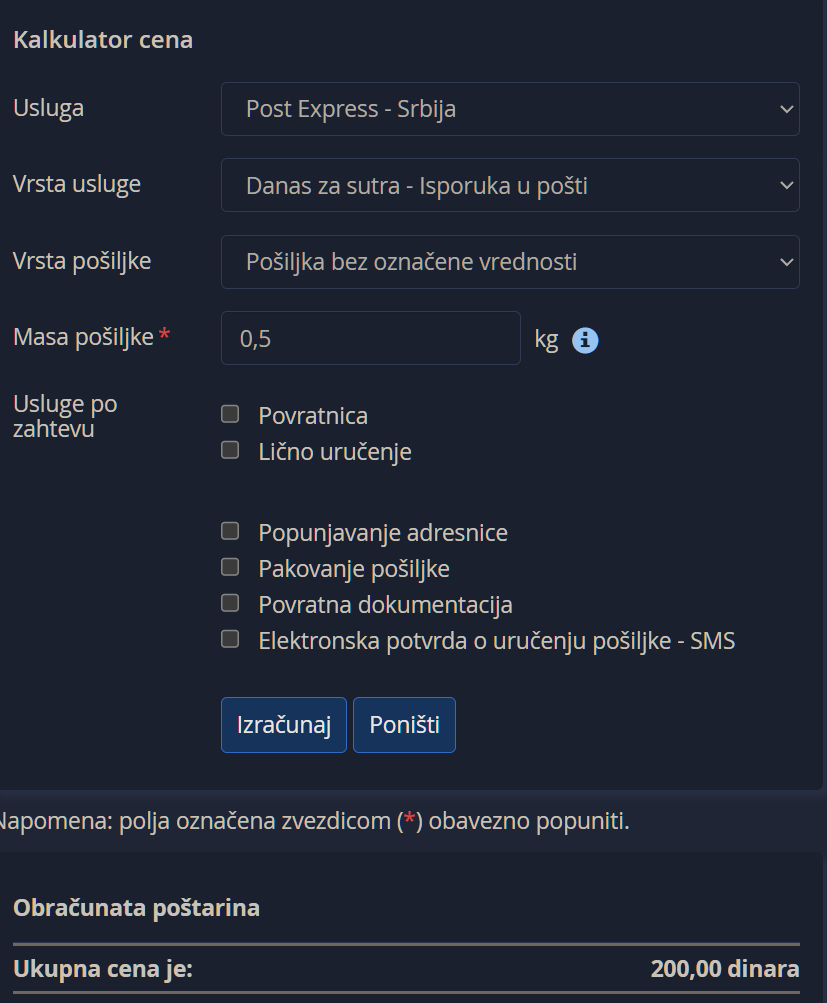Click the Masa pošiljke label text

pyautogui.click(x=83, y=337)
